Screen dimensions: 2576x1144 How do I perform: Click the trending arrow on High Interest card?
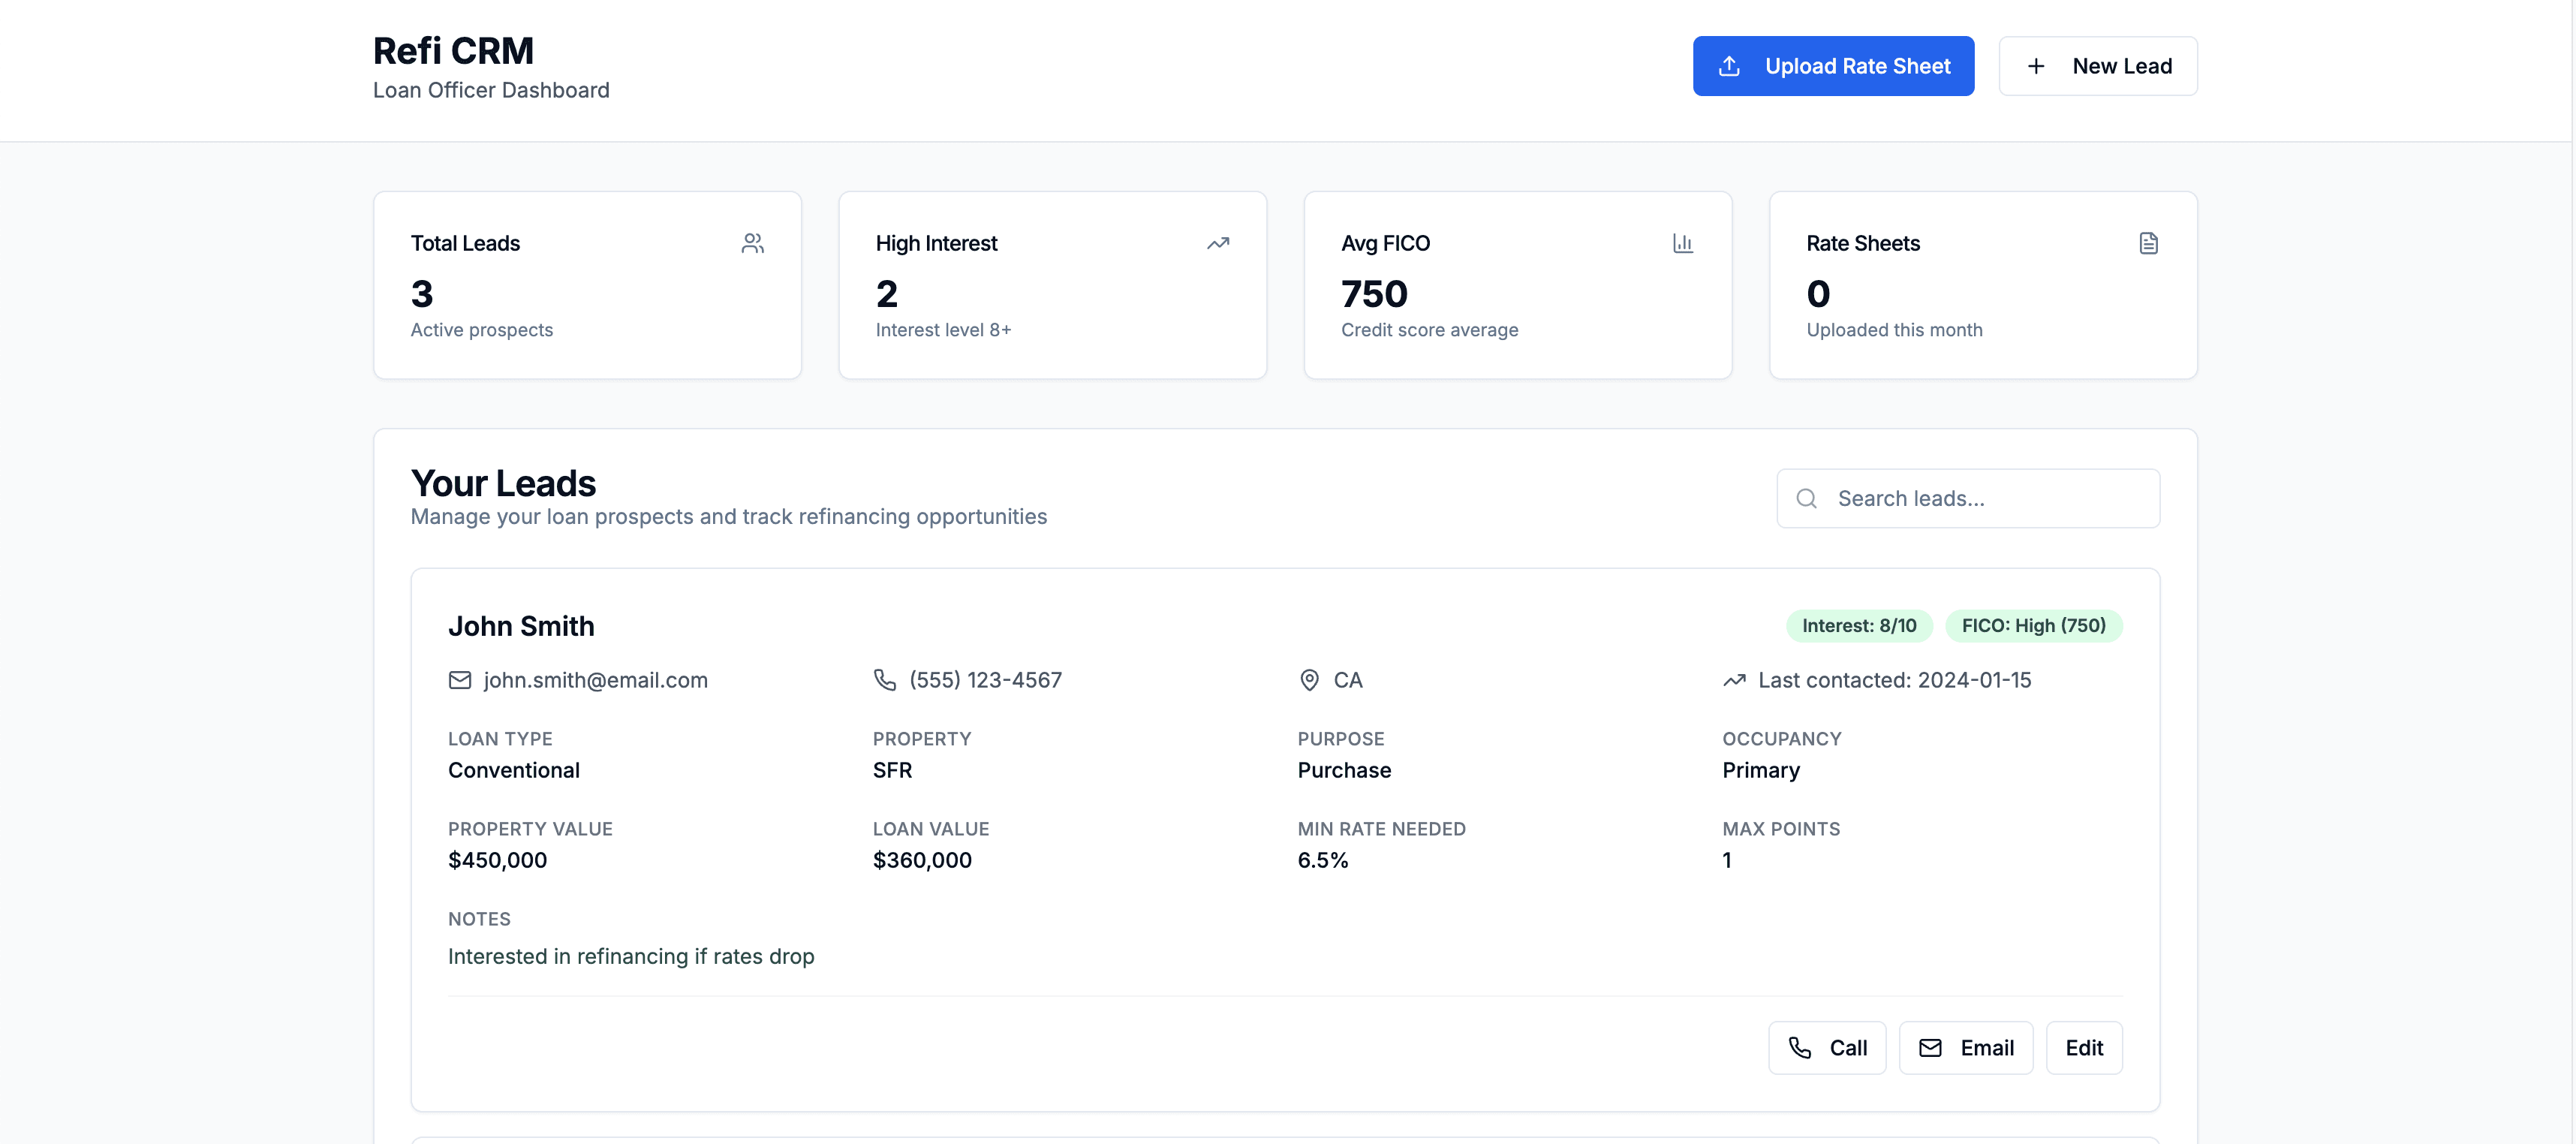point(1219,242)
